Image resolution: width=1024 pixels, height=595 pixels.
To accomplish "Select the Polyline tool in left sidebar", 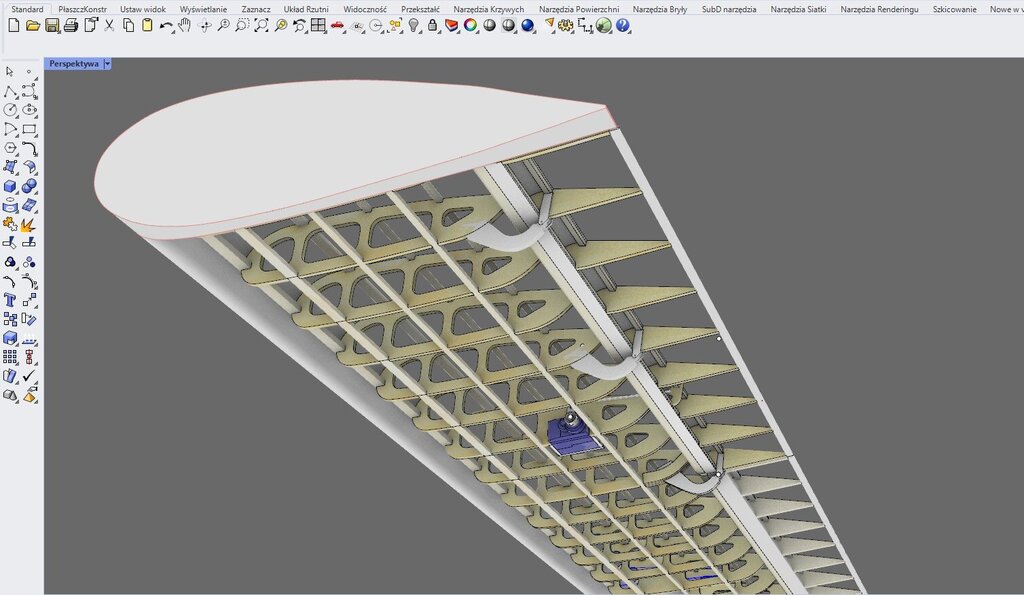I will coord(10,91).
